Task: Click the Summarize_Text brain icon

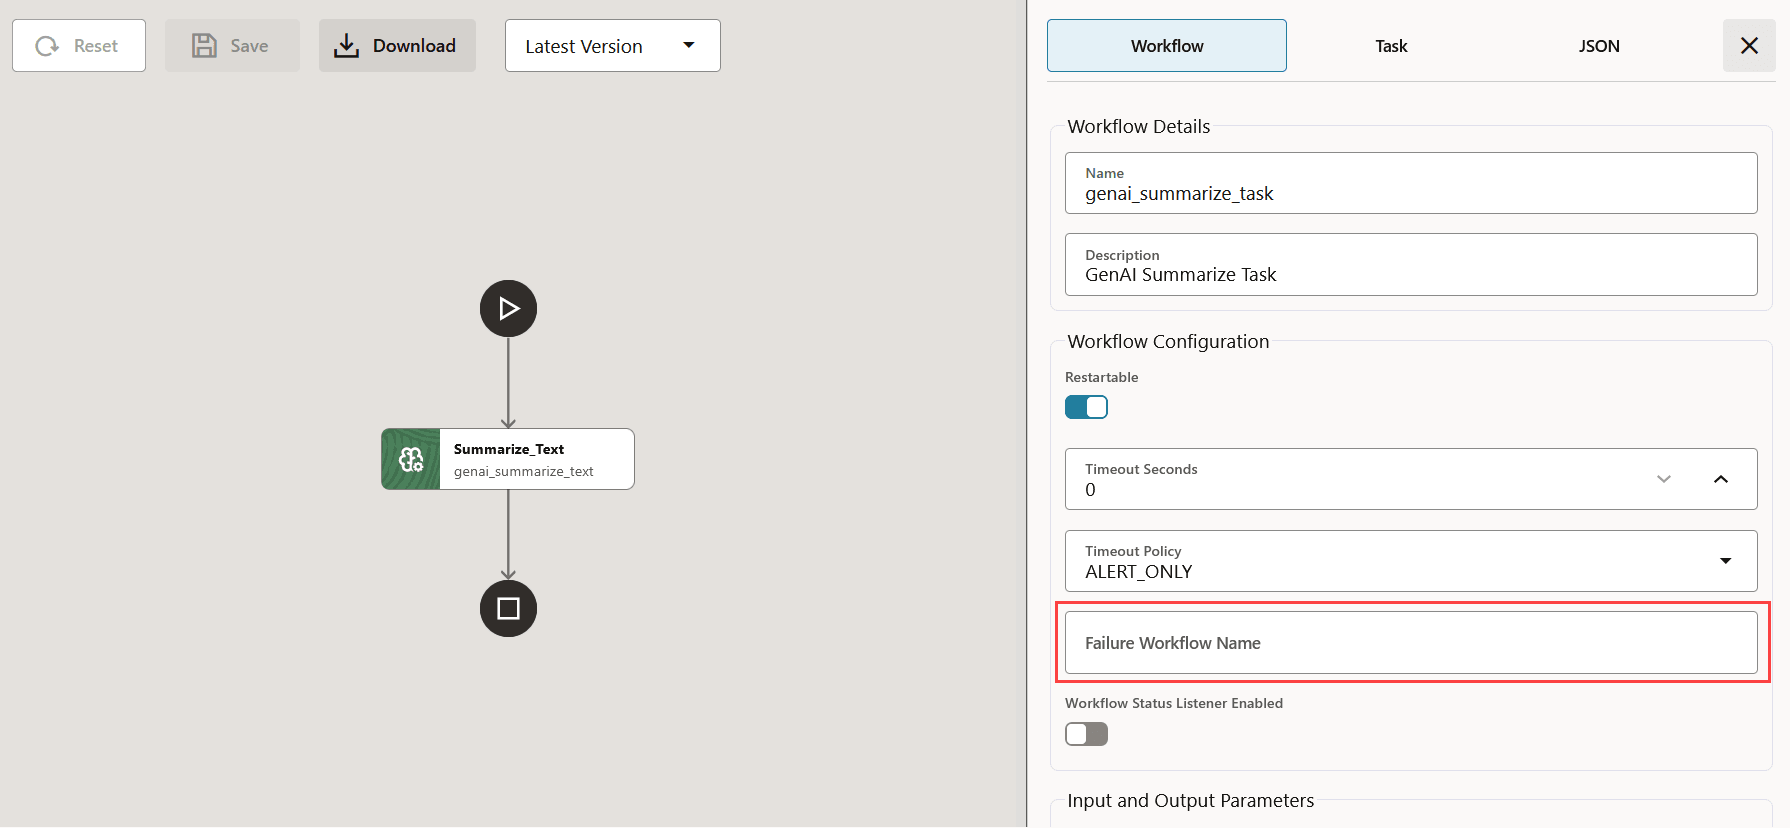Action: [x=411, y=459]
